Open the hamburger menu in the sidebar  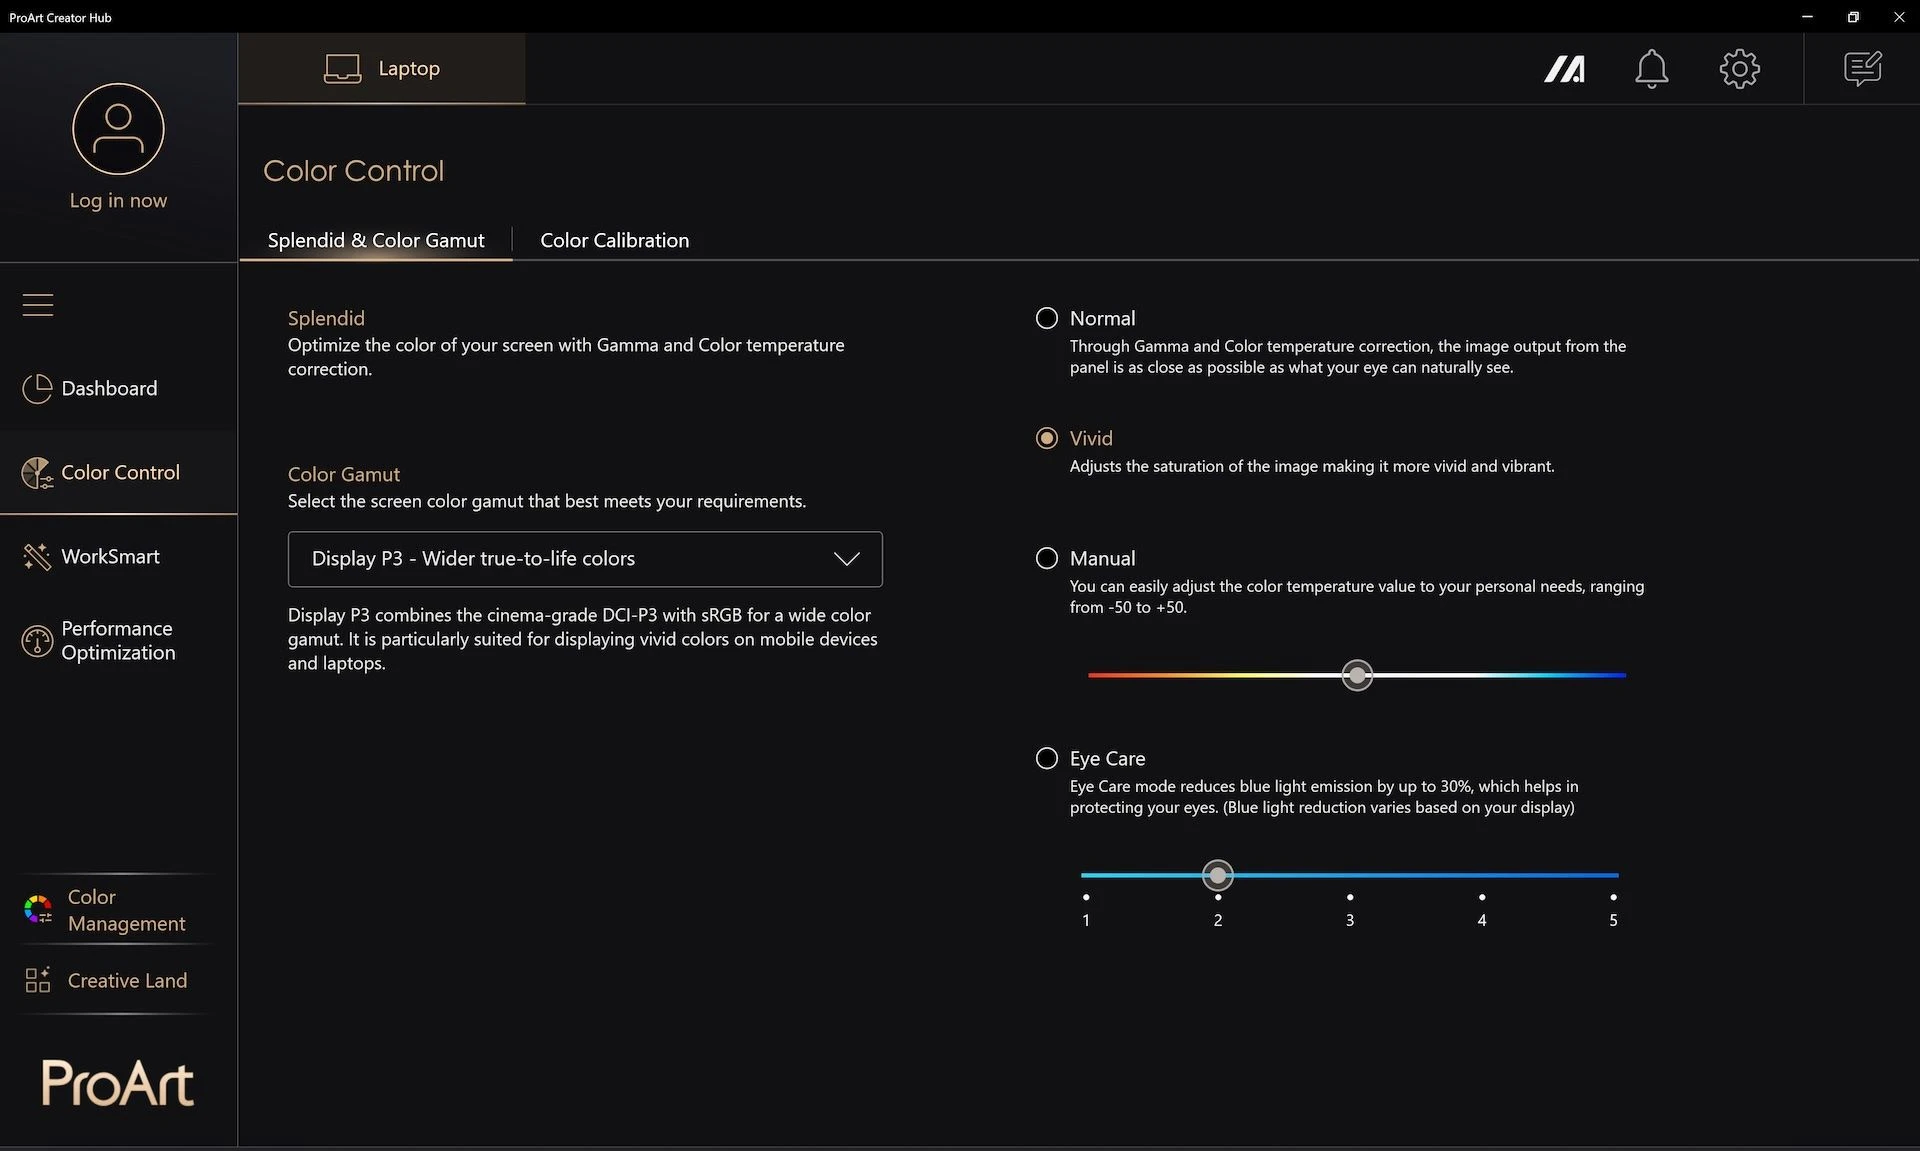[38, 304]
